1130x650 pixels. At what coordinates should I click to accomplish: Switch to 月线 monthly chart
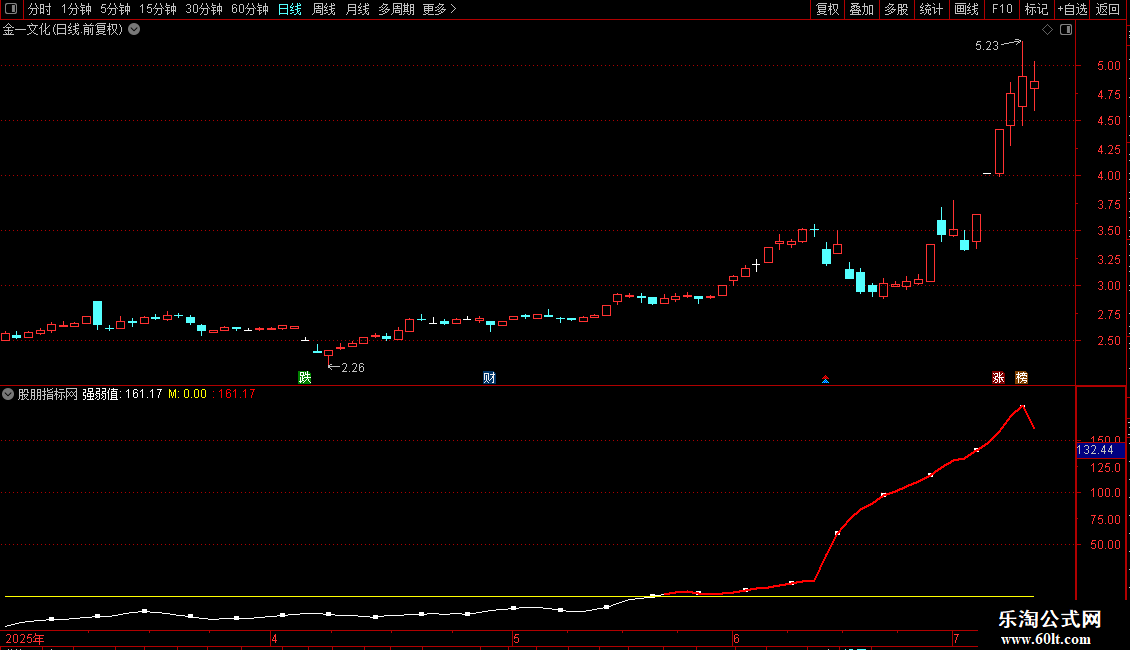point(357,9)
